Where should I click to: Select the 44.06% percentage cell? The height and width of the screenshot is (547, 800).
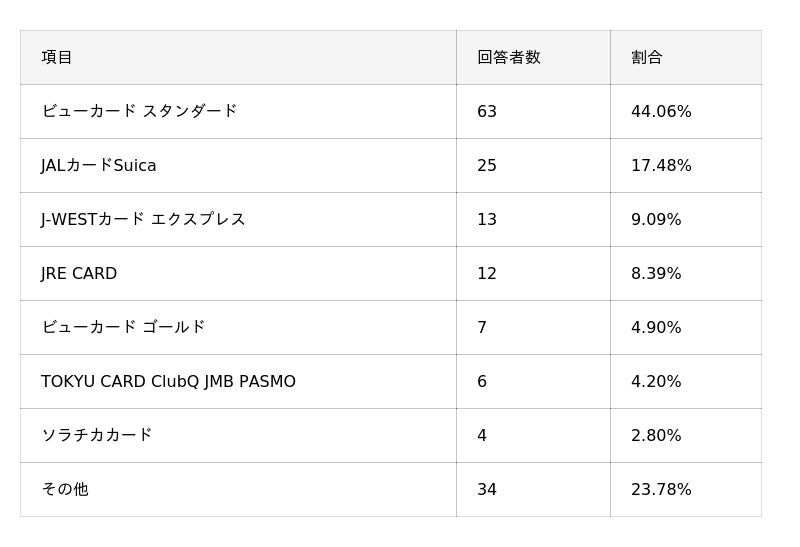[x=661, y=111]
